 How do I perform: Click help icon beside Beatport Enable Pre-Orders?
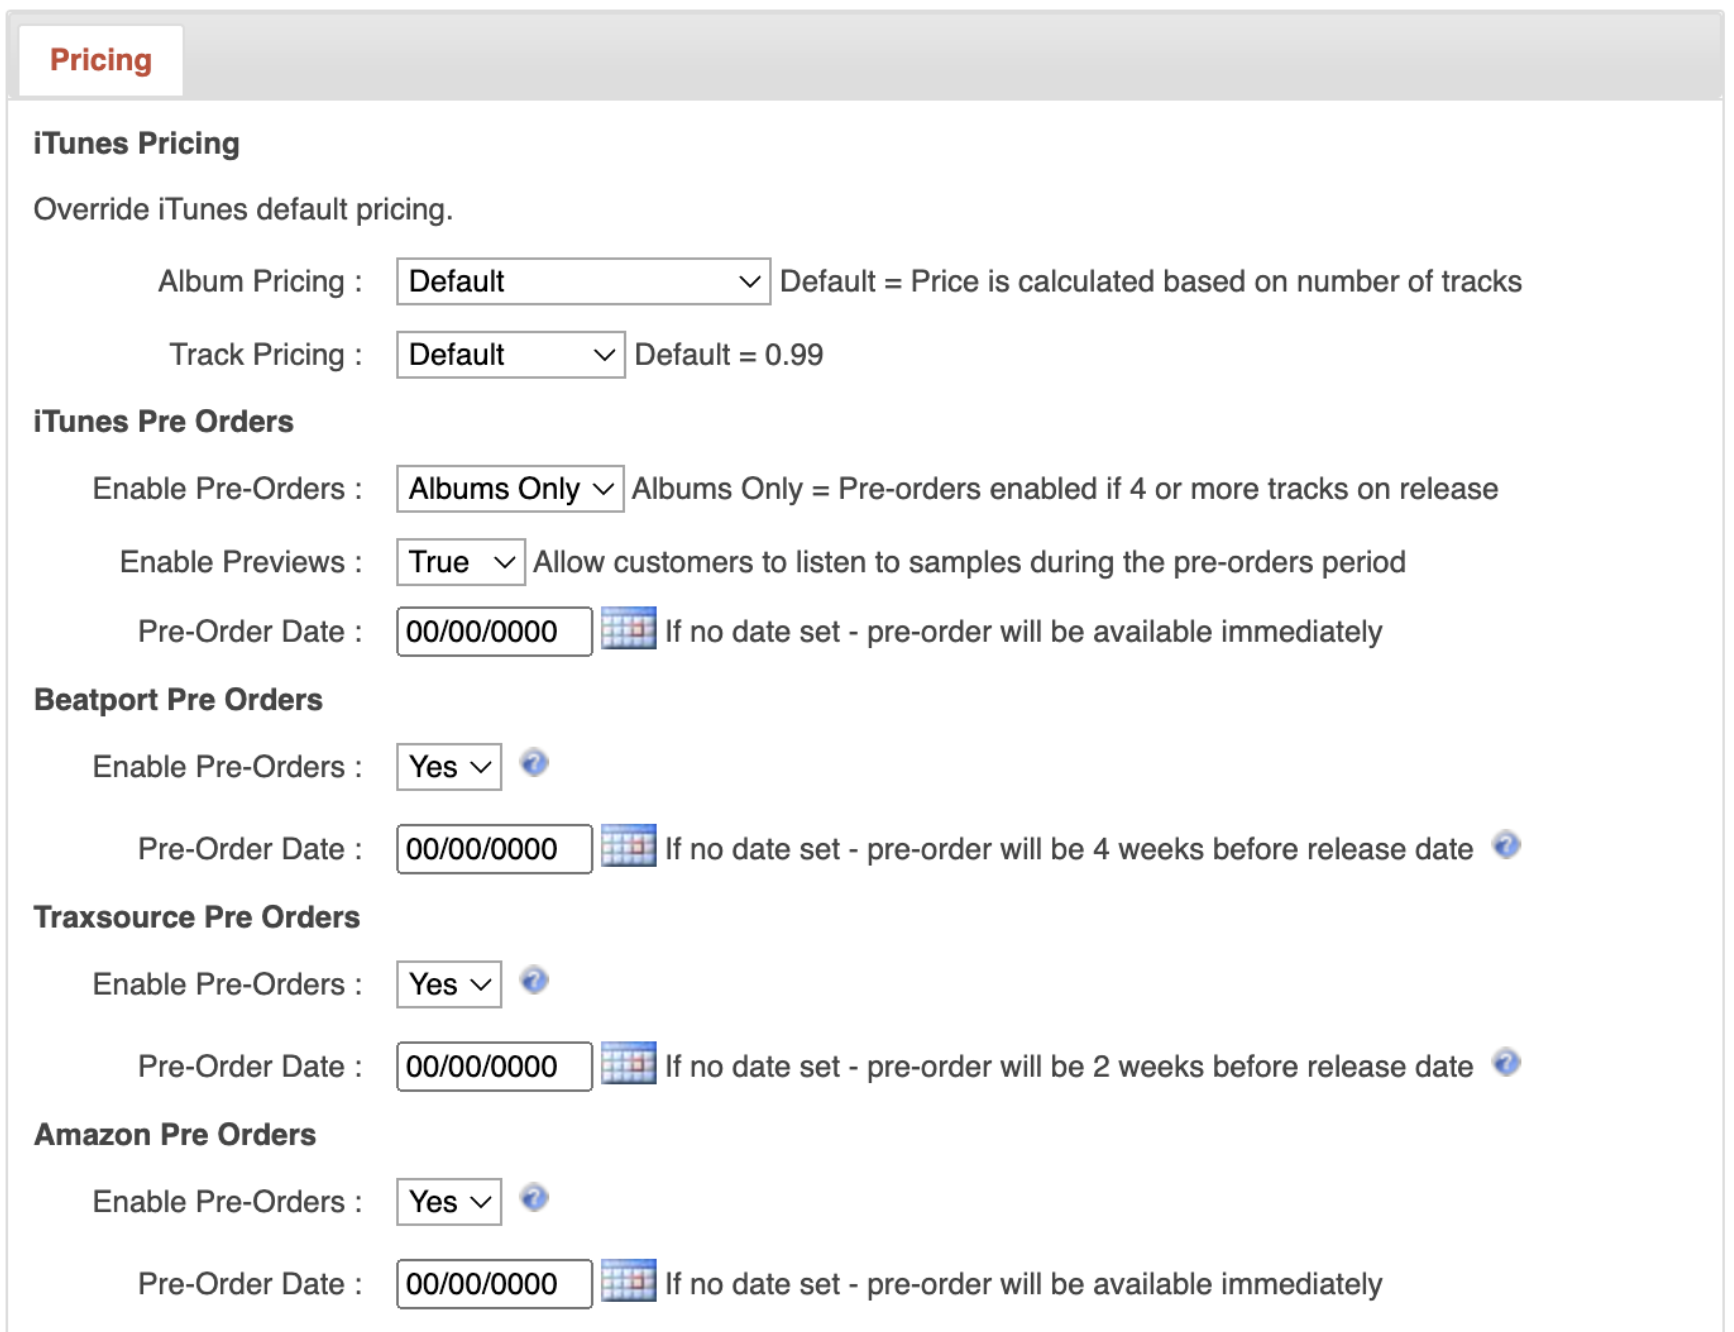pyautogui.click(x=534, y=763)
